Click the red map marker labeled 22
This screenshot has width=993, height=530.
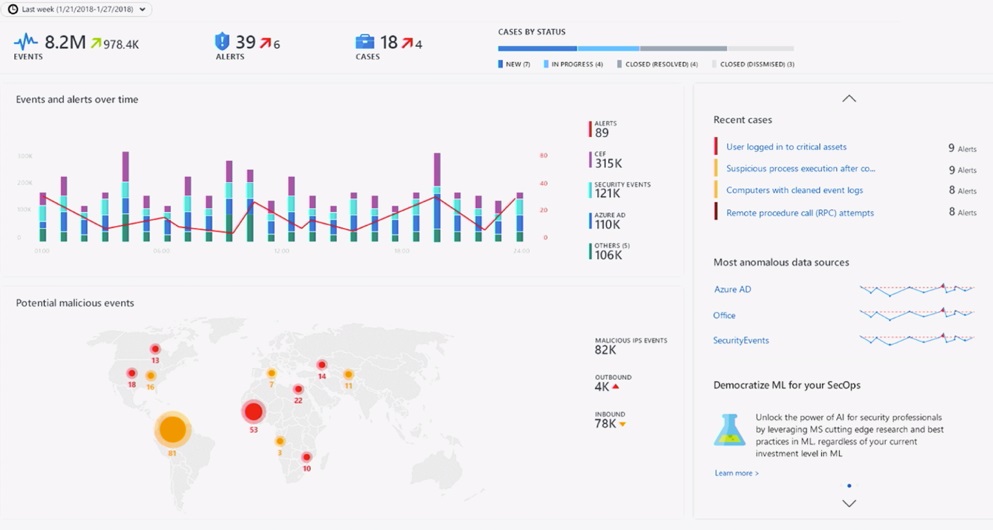pos(298,389)
